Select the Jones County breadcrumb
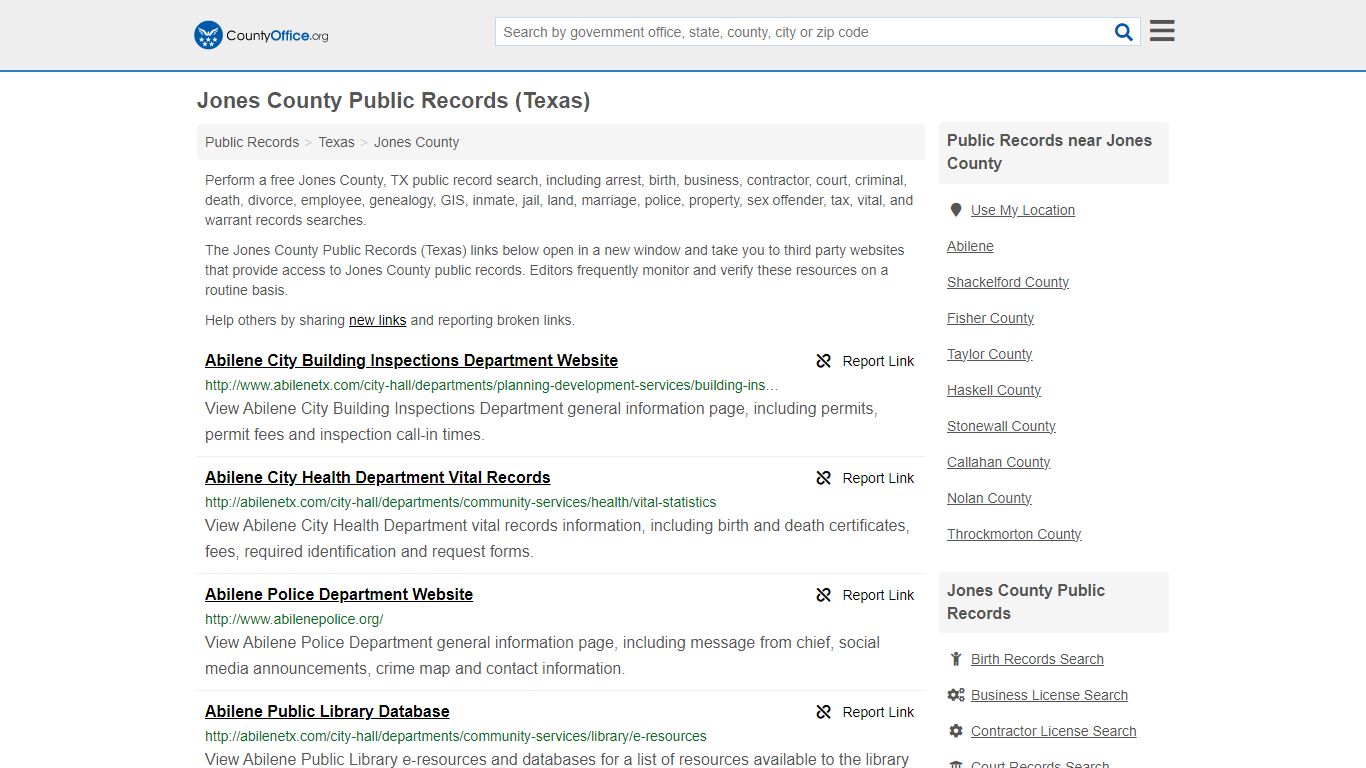The image size is (1366, 768). [x=416, y=142]
